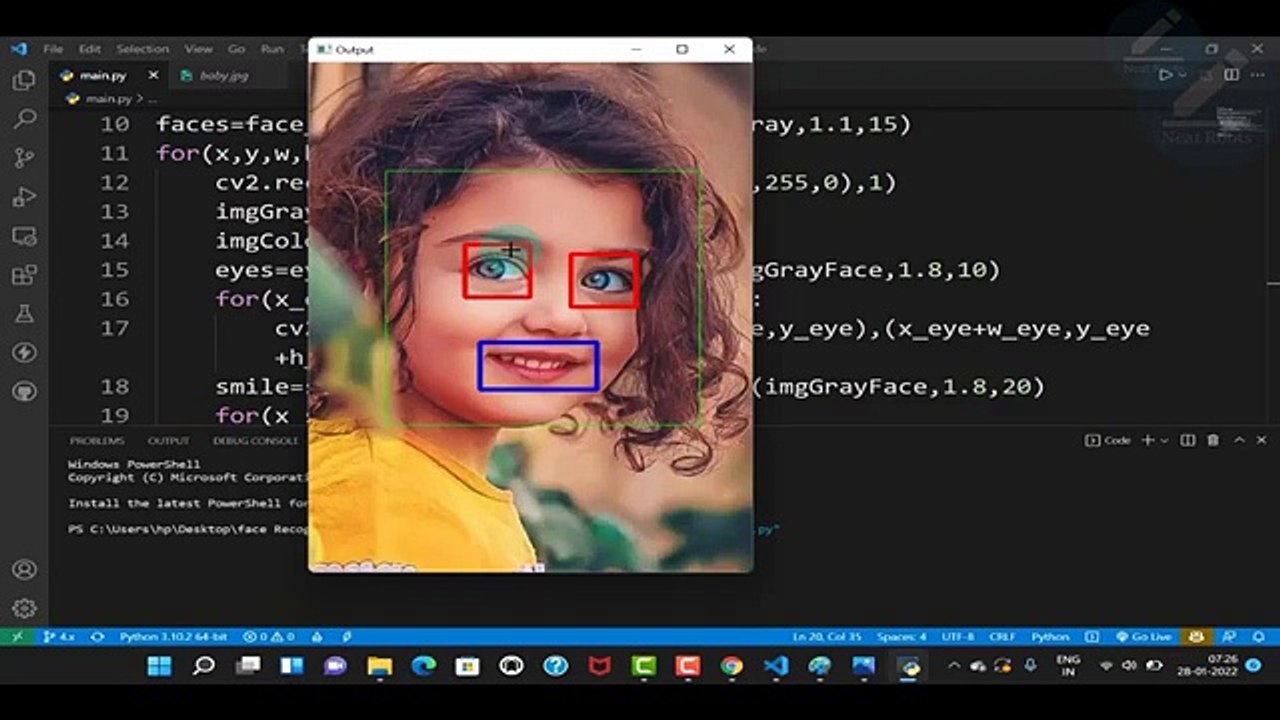The image size is (1280, 720).
Task: Close the main.py tab
Action: [x=153, y=75]
